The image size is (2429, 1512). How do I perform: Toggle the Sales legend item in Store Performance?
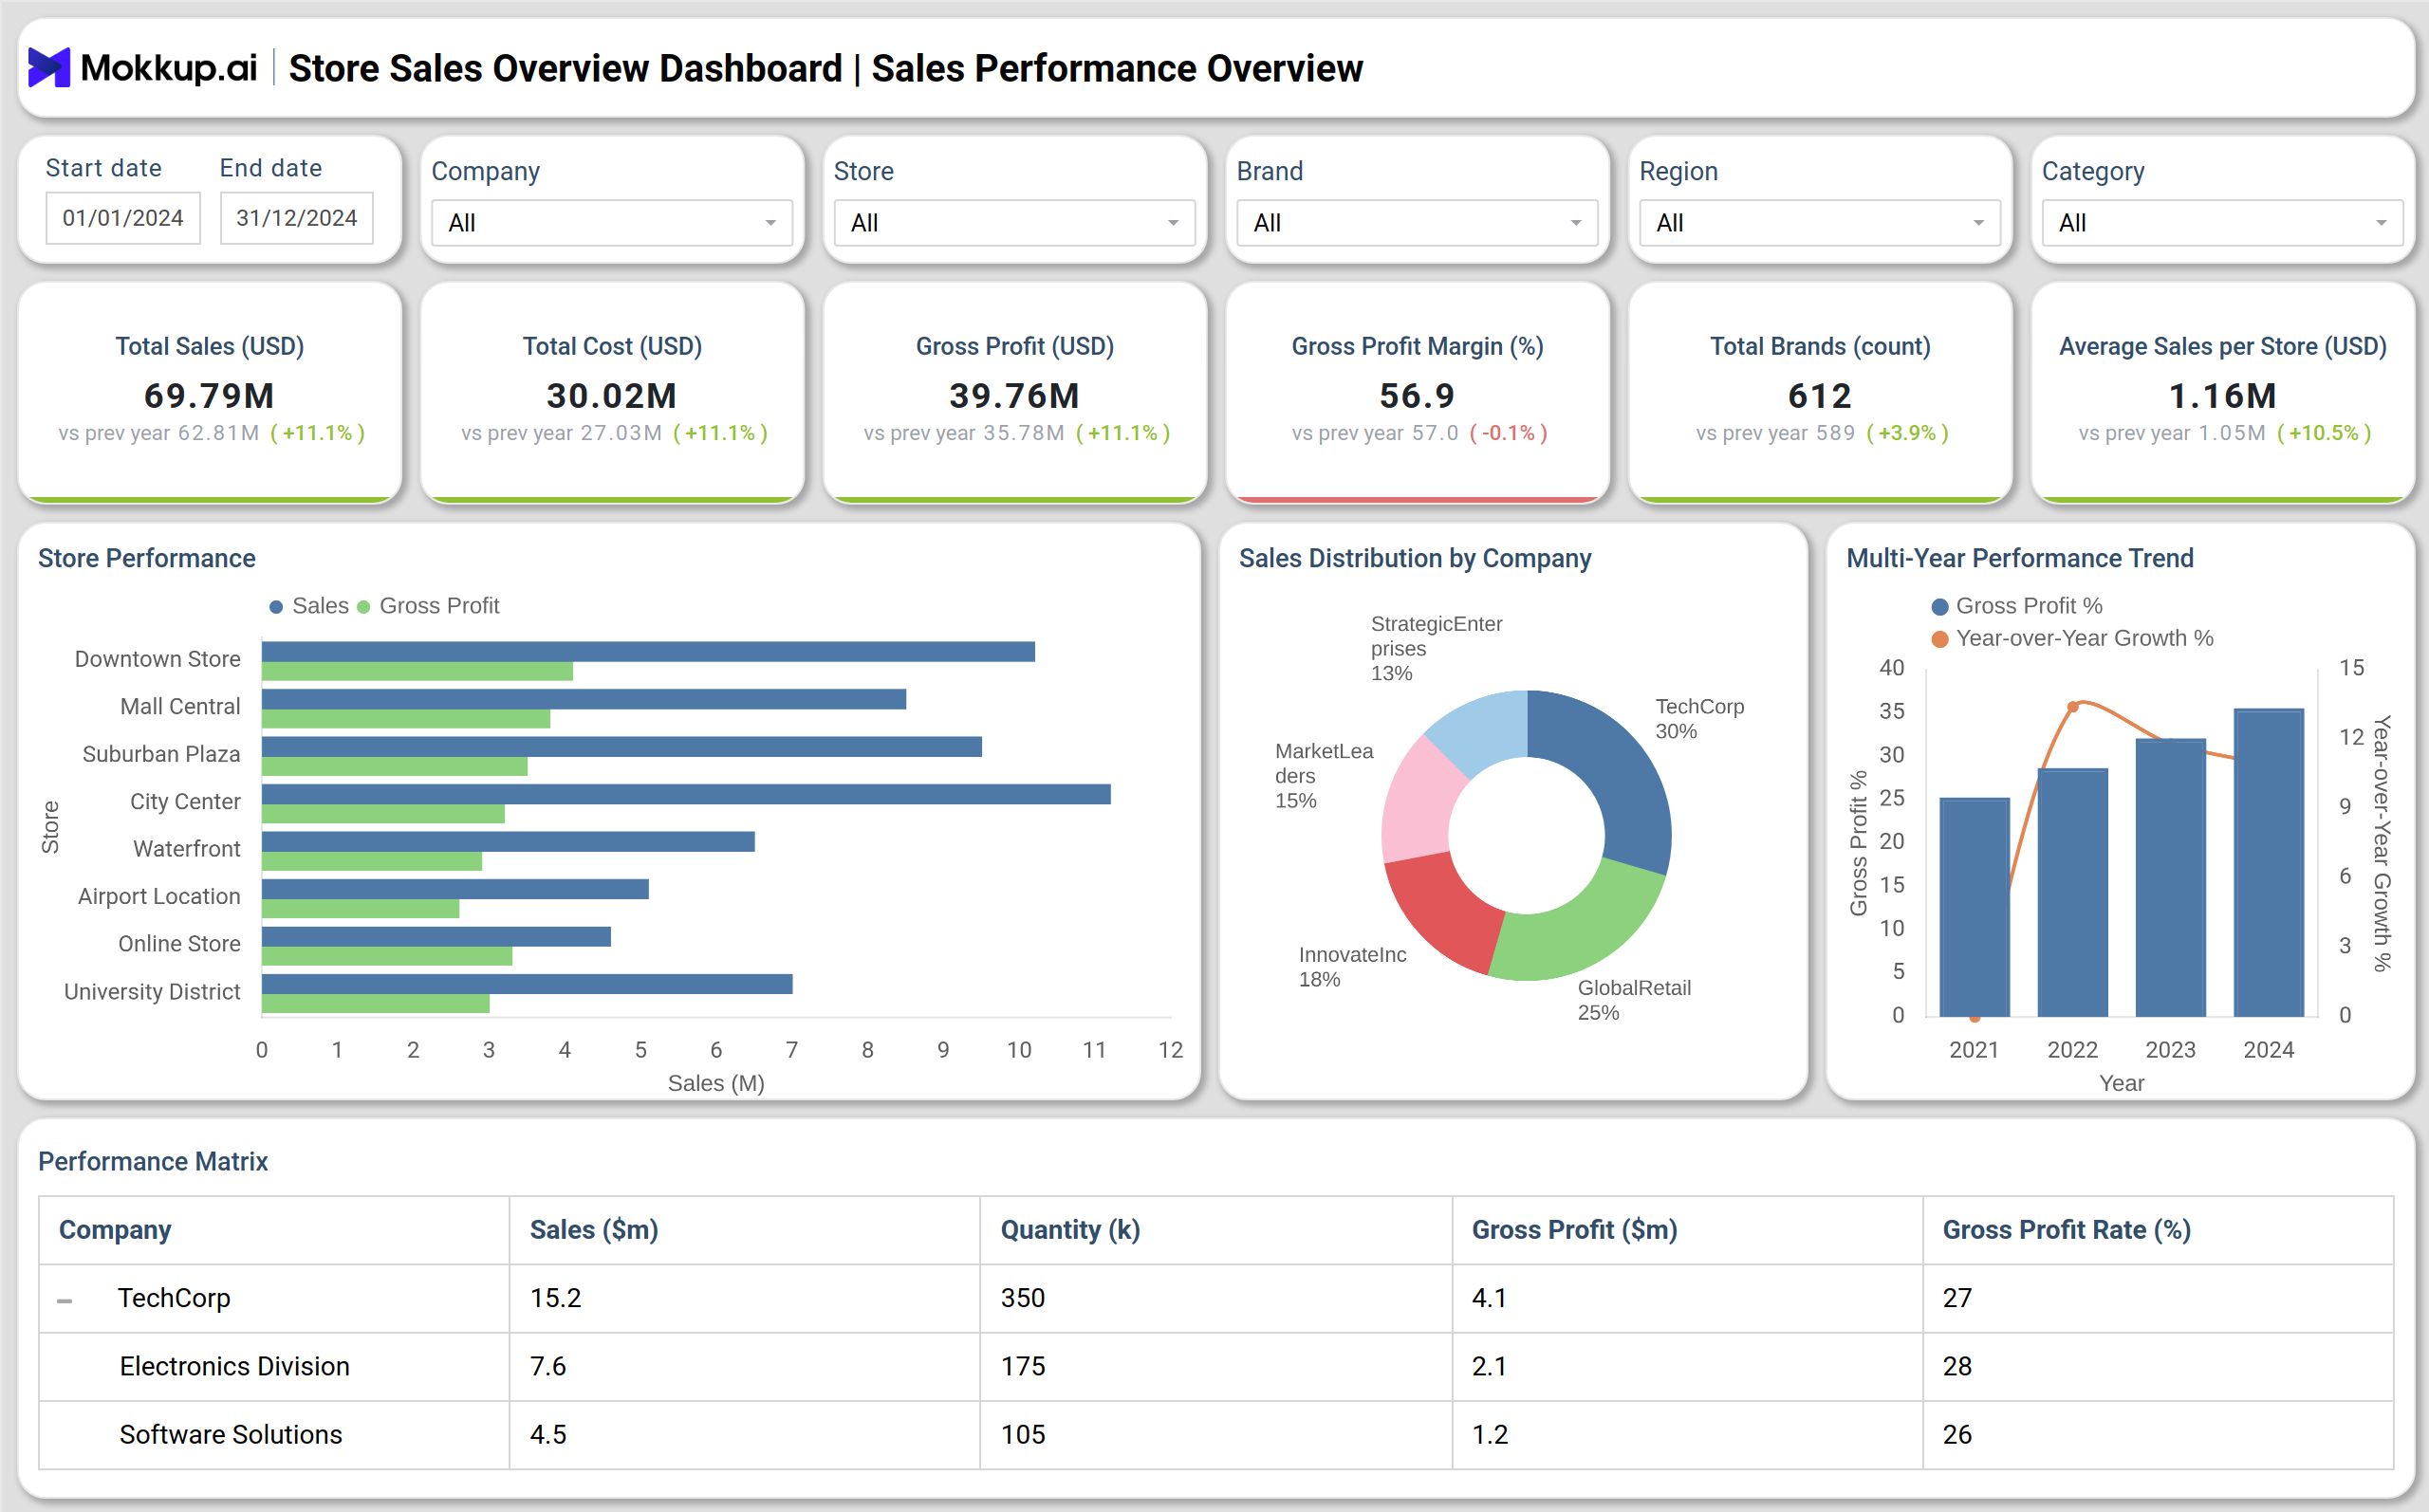tap(309, 606)
